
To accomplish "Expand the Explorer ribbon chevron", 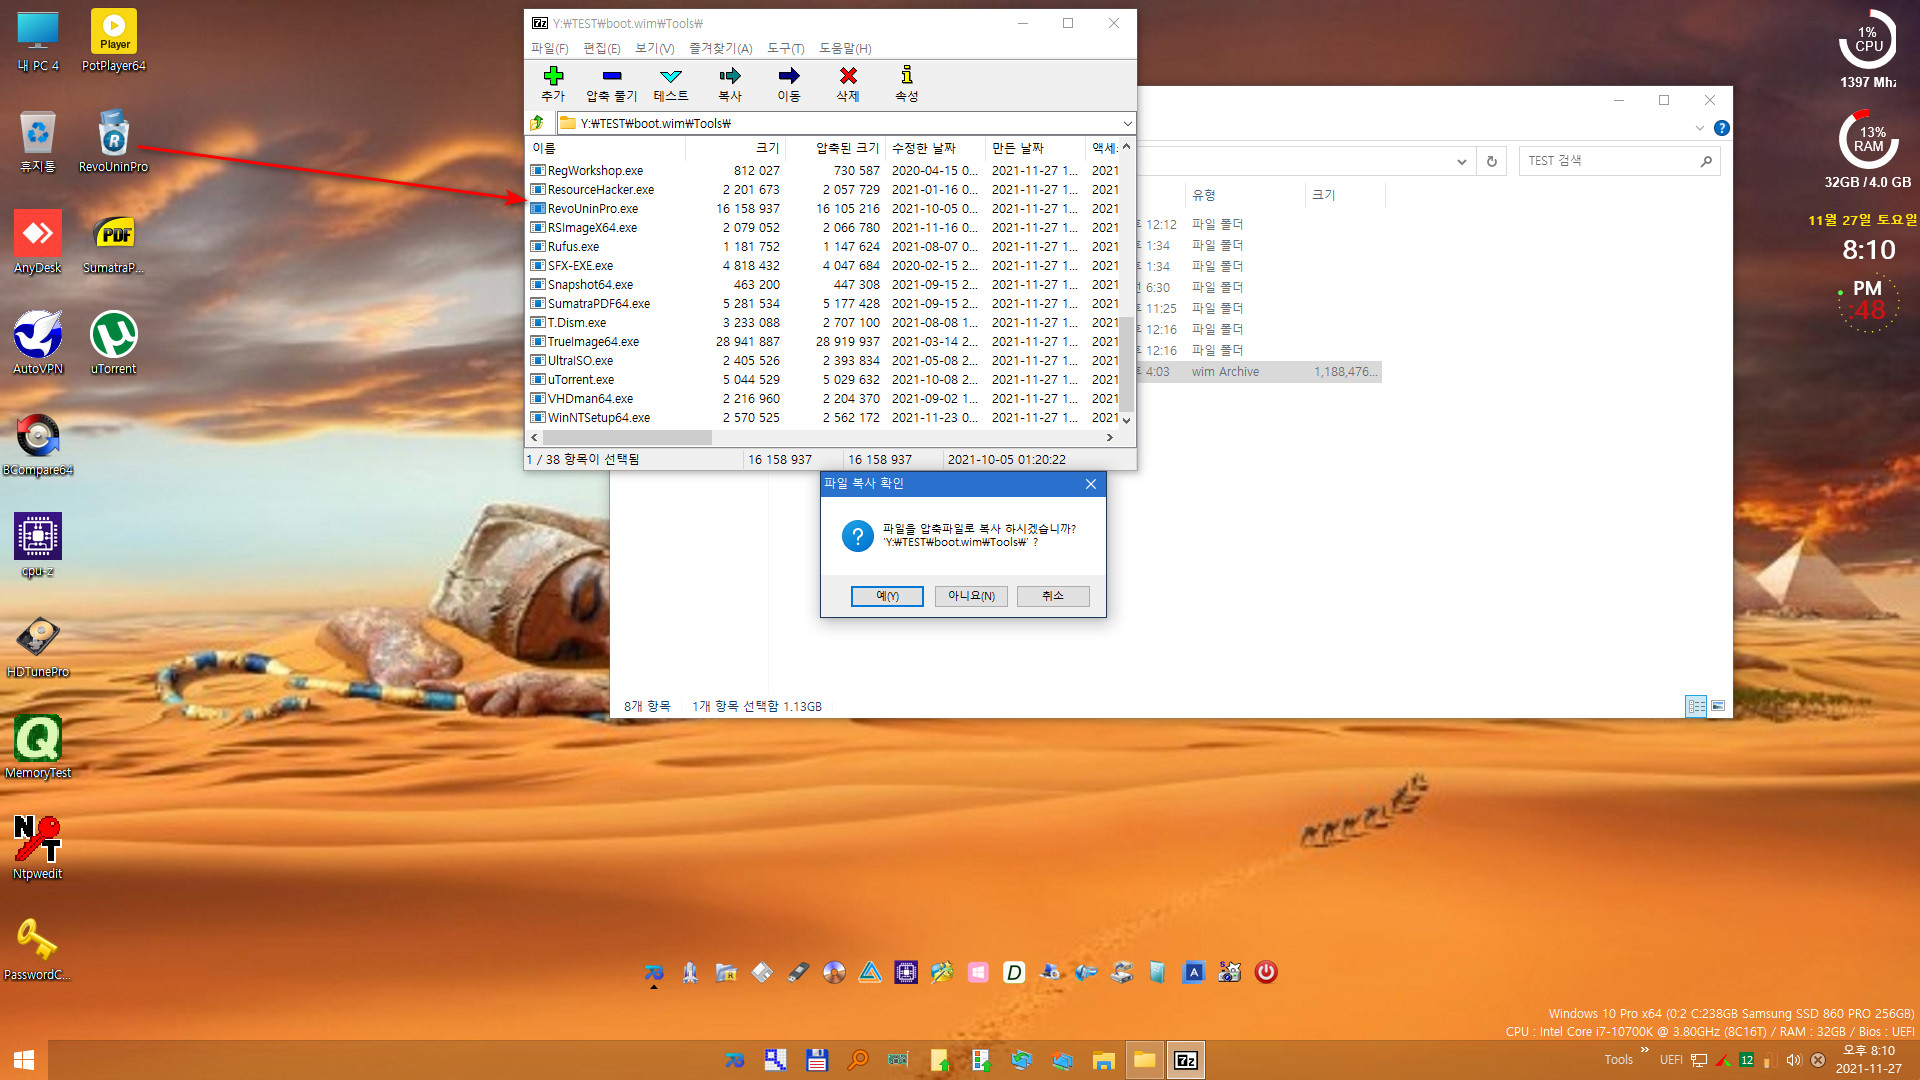I will (1699, 128).
